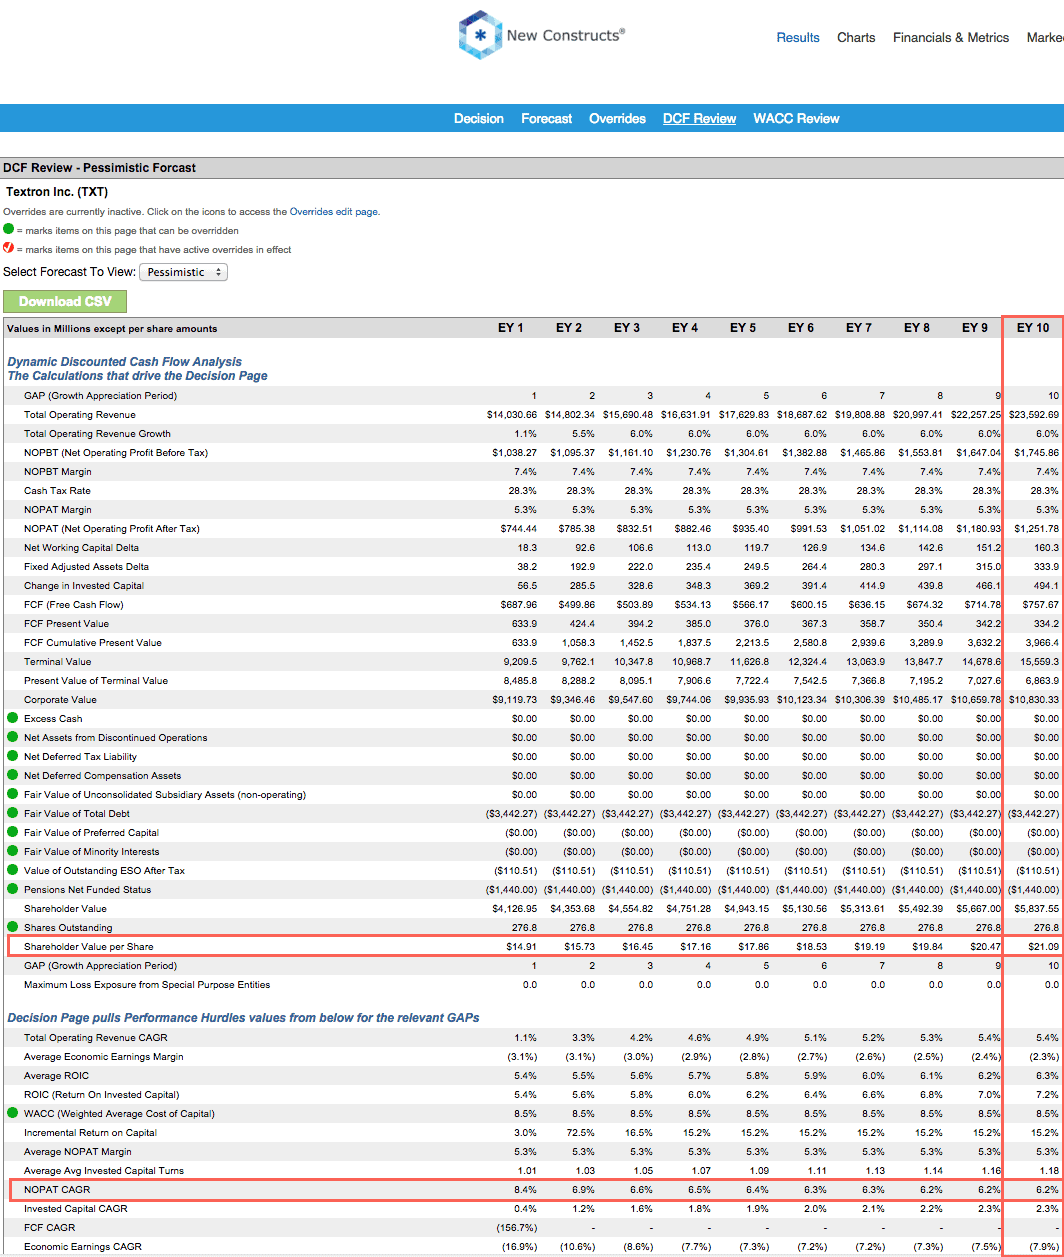Click the Terminal Value row label
Screen dimensions: 1064x1257
coord(58,661)
